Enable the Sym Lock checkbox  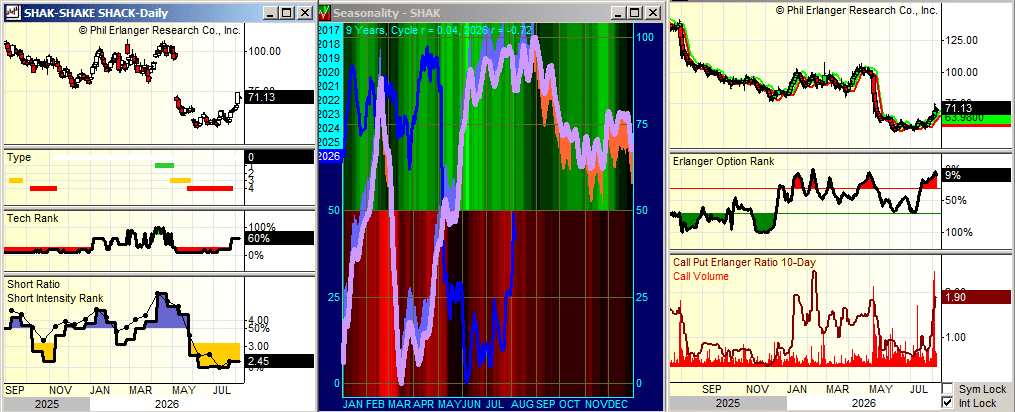(947, 389)
